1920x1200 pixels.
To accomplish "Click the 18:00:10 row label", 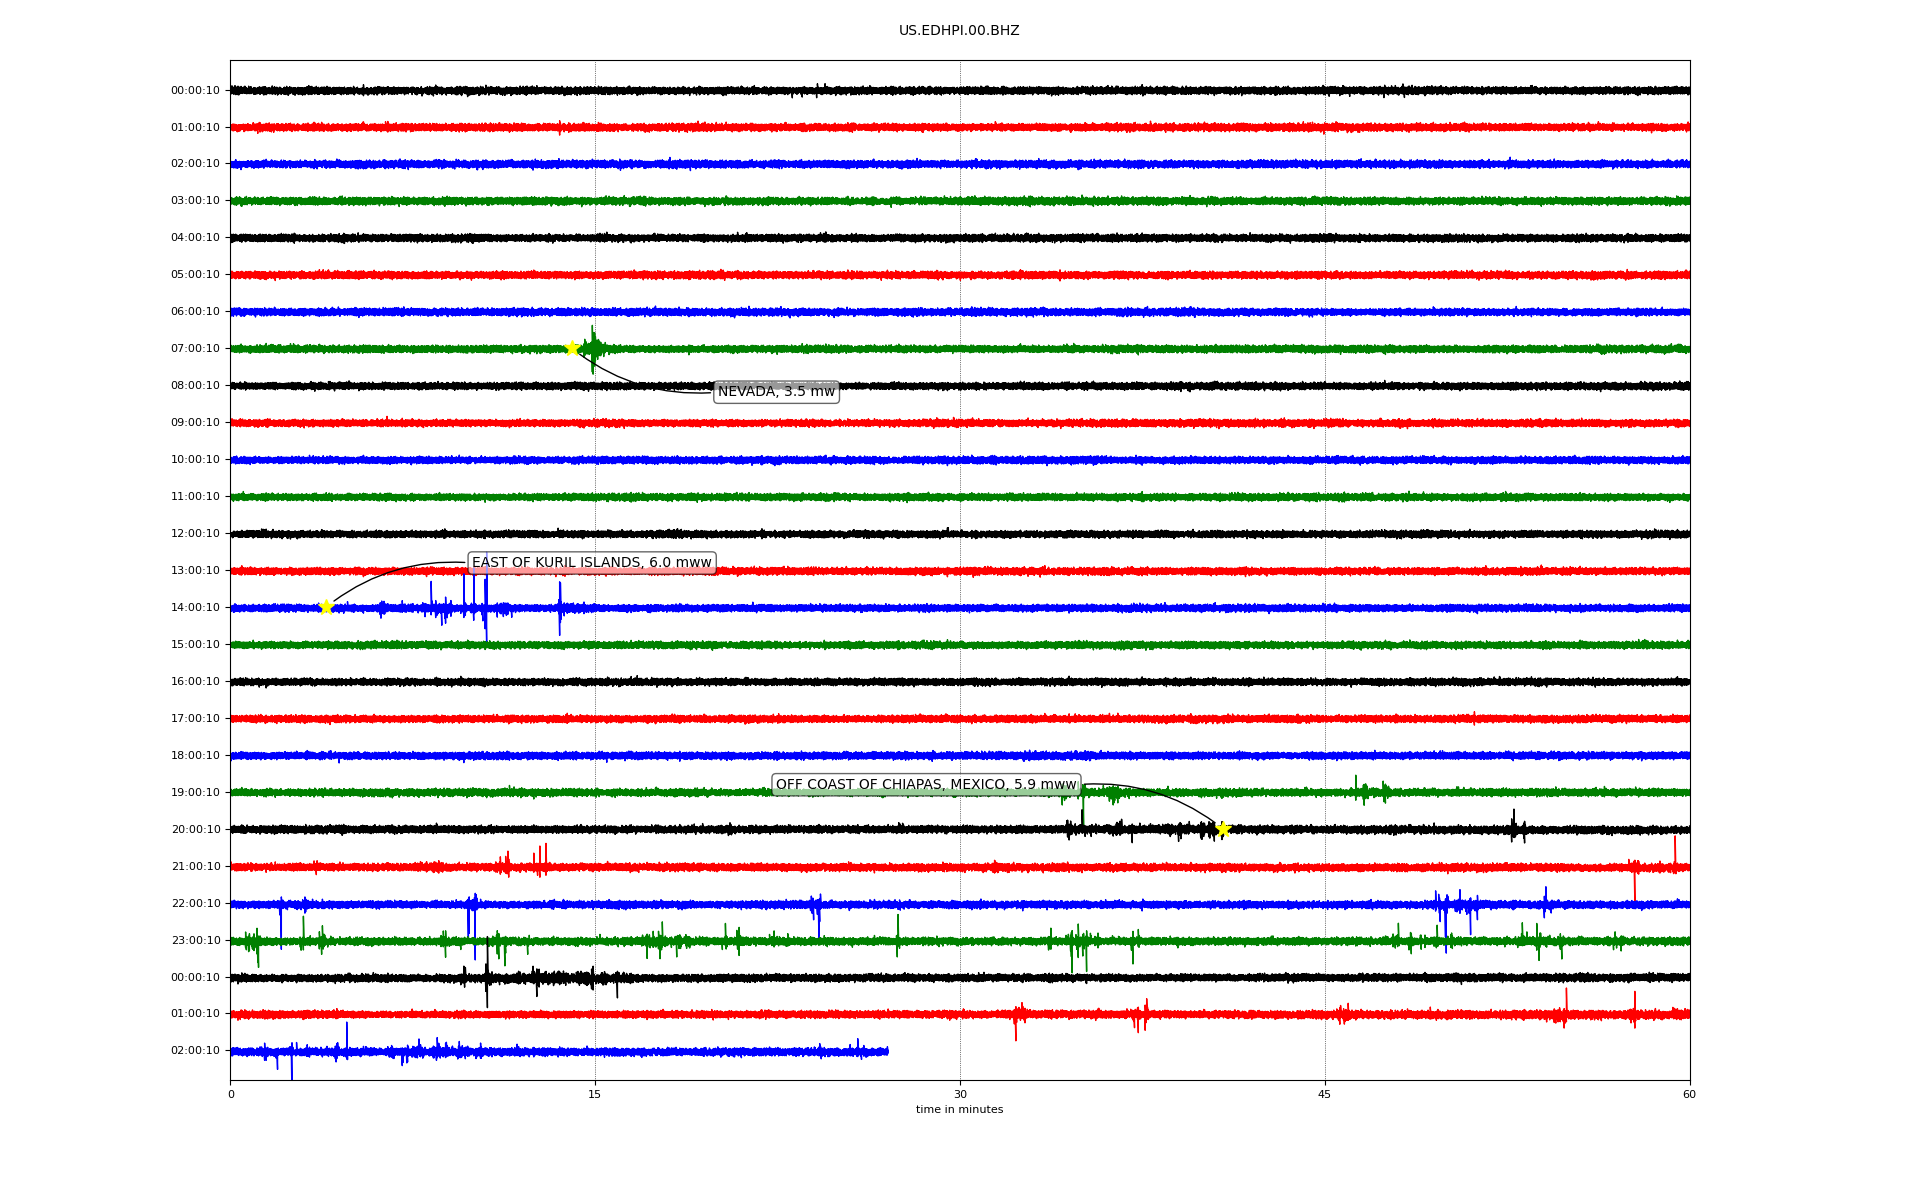I will (195, 756).
